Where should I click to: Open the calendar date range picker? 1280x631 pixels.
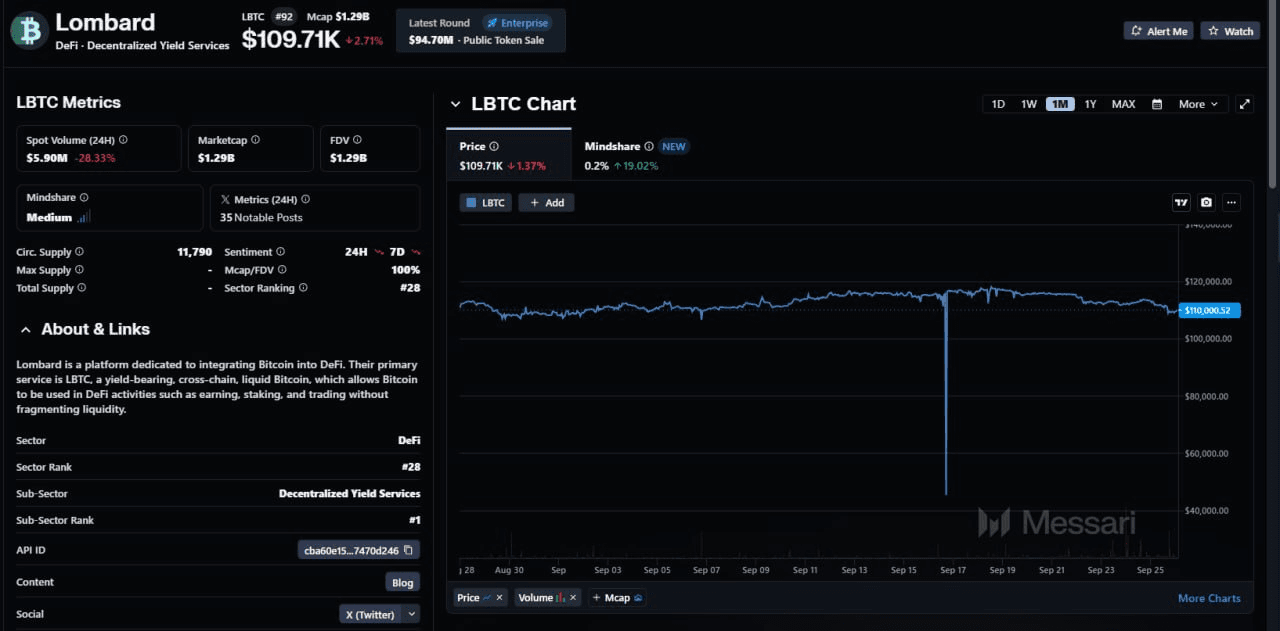(x=1157, y=104)
